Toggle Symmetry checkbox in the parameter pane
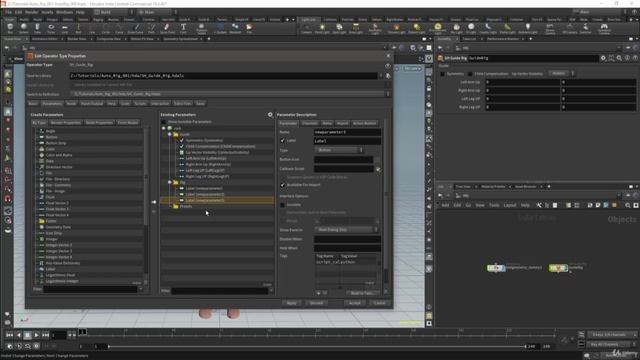640x360 pixels. 442,74
